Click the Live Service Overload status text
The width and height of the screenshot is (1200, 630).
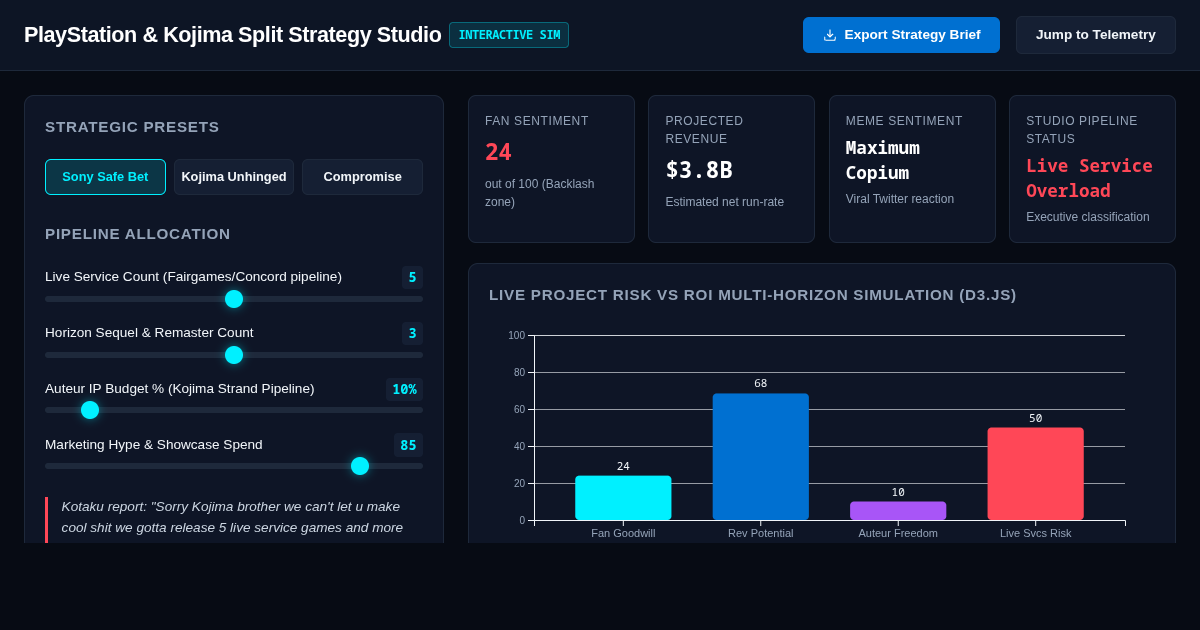coord(1089,178)
